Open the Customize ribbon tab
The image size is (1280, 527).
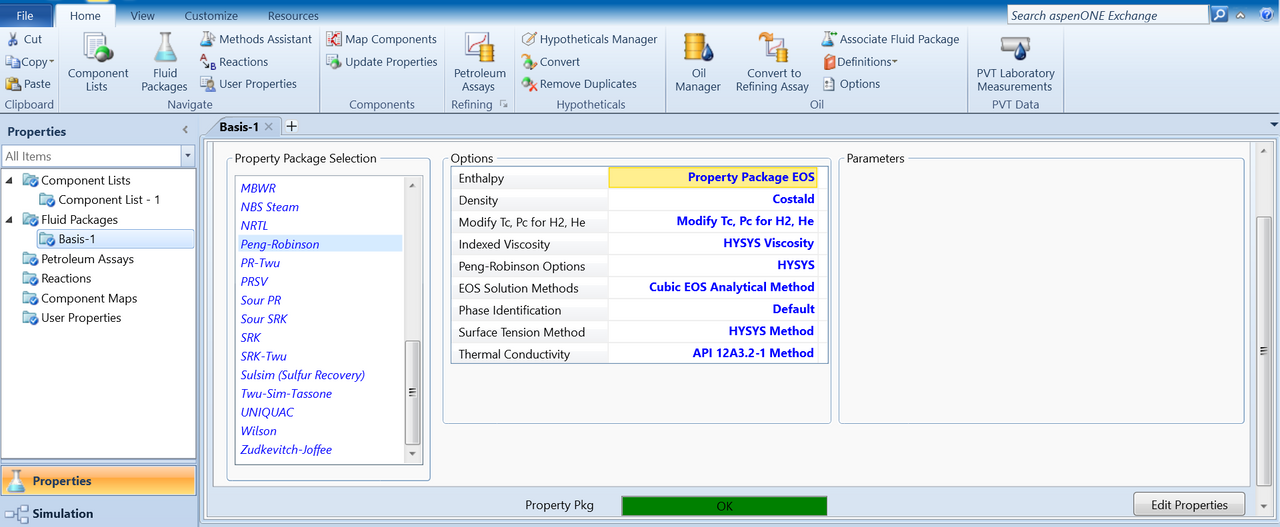(211, 16)
